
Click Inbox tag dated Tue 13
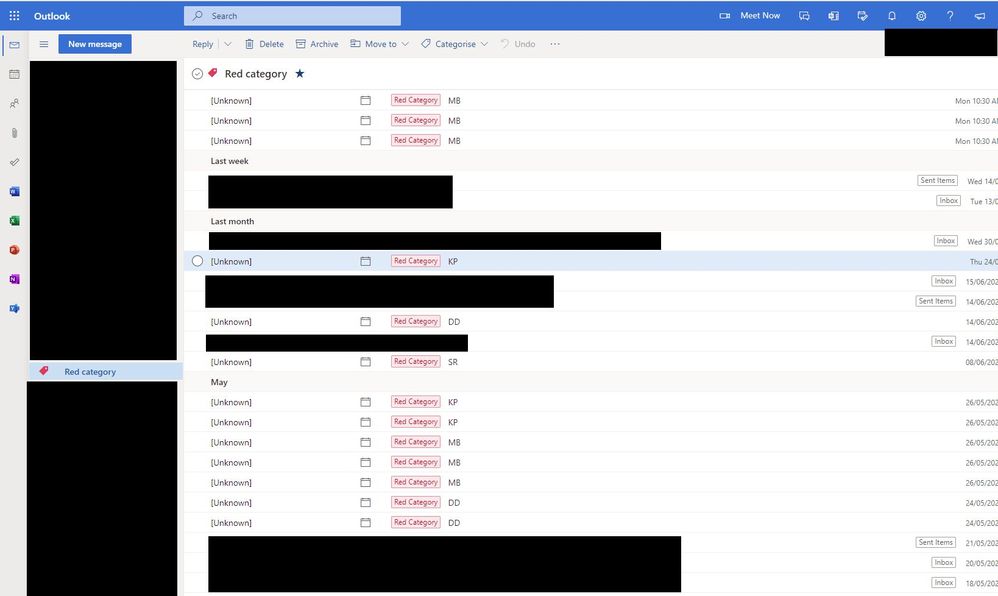[948, 201]
